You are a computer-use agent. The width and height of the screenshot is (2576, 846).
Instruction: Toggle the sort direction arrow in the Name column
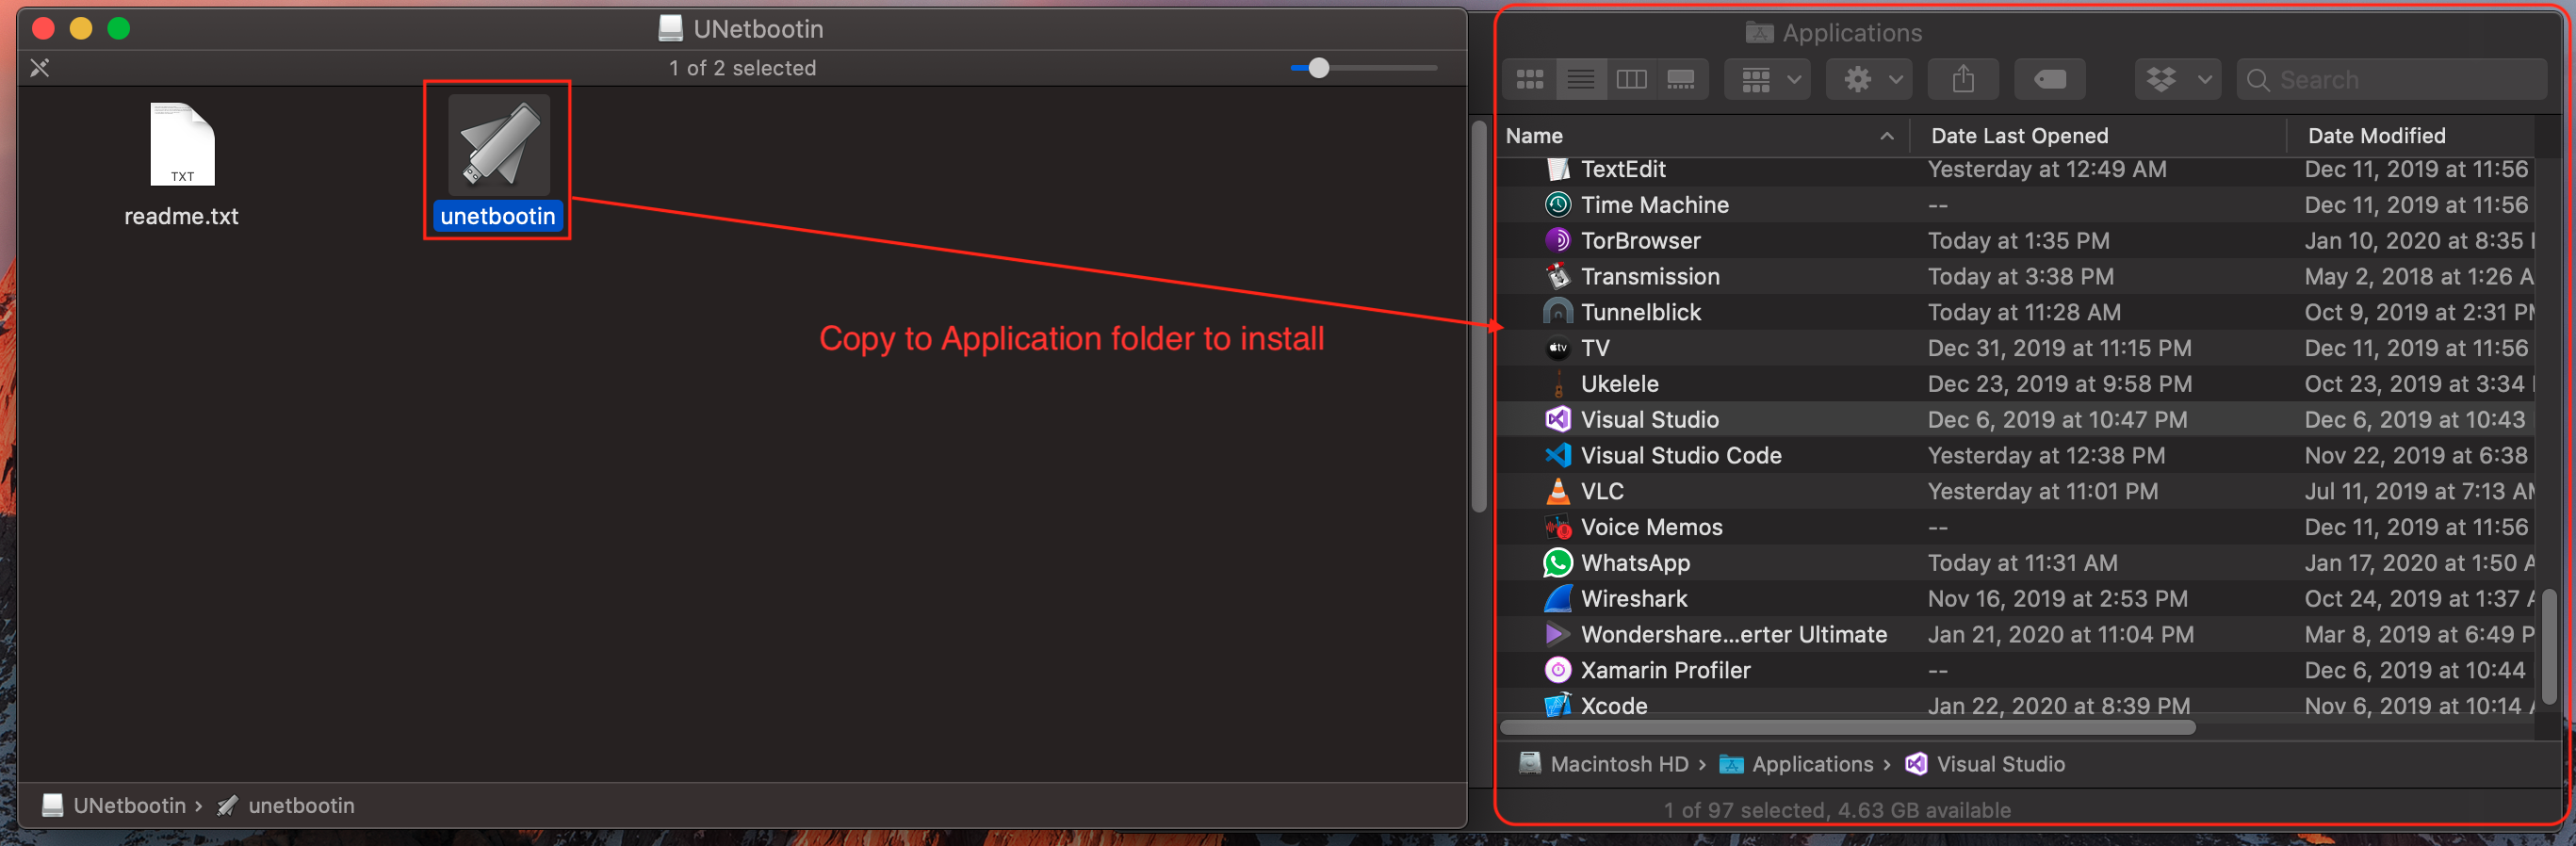[1887, 136]
